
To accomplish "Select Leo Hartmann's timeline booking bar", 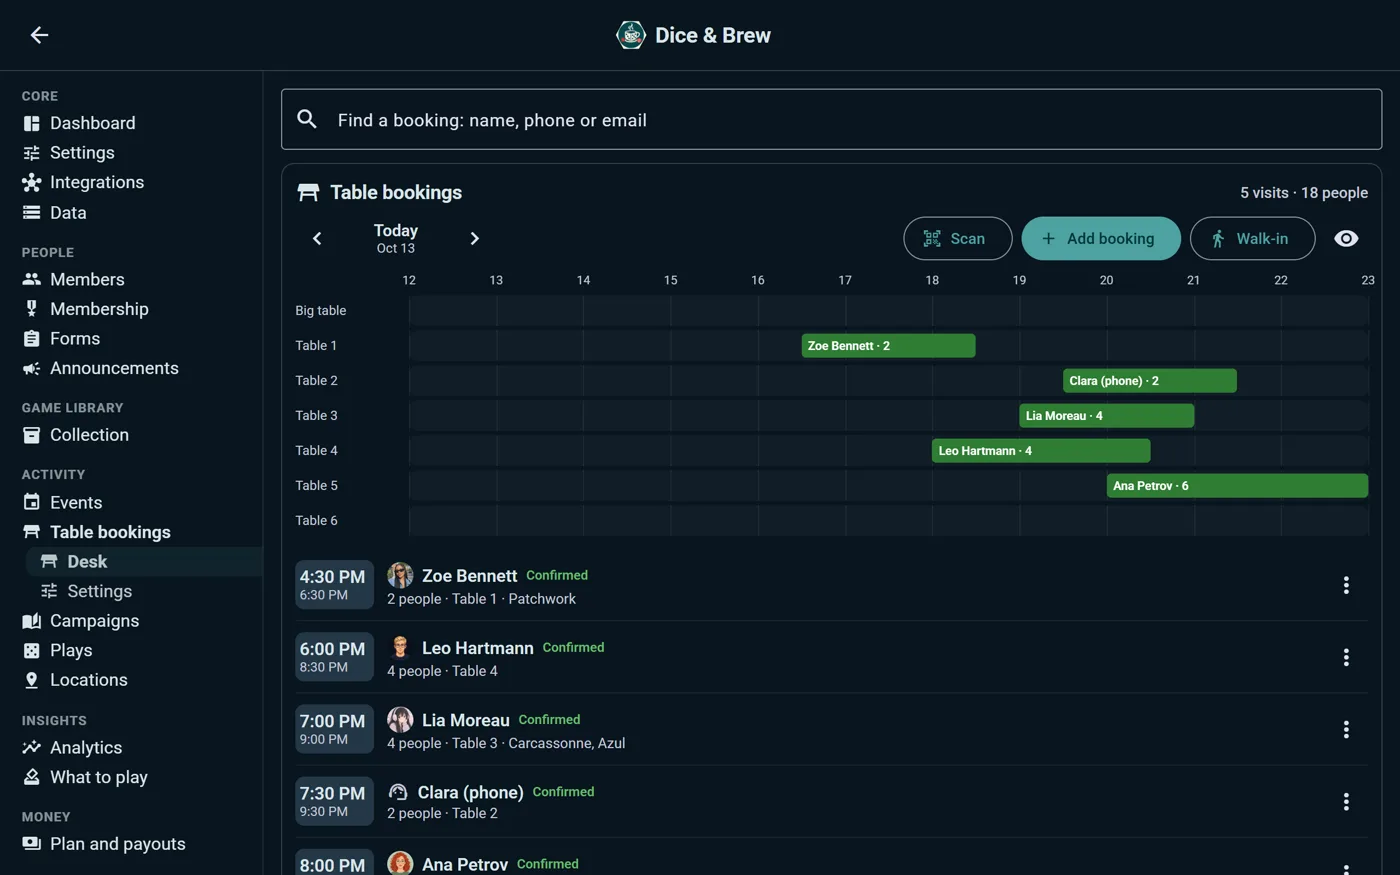I will 1041,451.
